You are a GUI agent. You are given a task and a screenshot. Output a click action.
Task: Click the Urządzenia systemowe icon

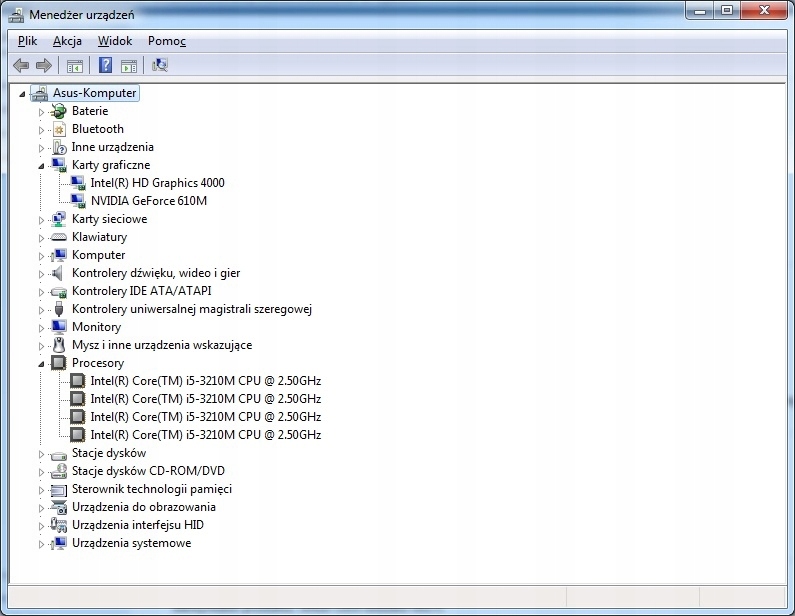[59, 543]
